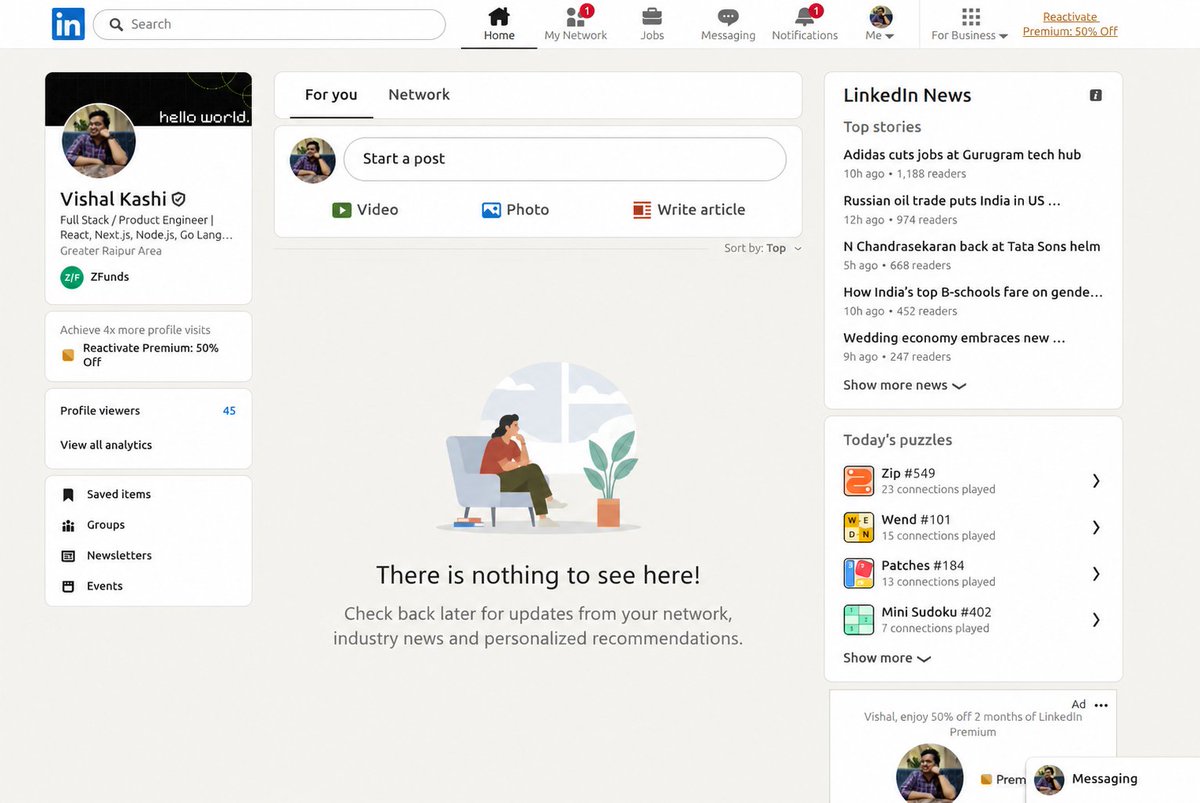Click the Newsletters icon in sidebar
1200x803 pixels.
pos(68,556)
